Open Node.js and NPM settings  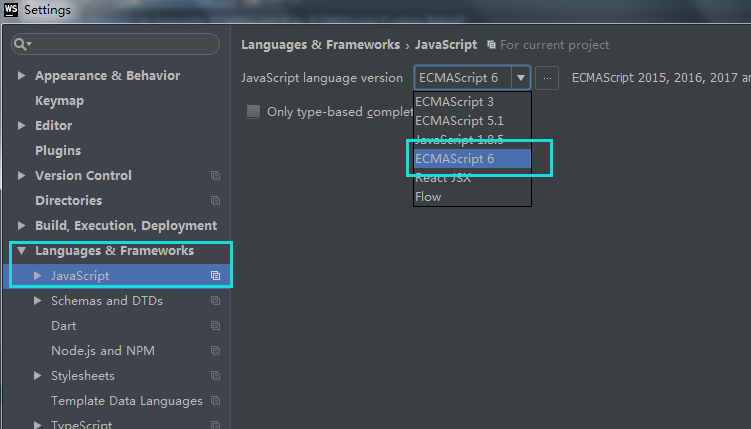click(x=103, y=350)
